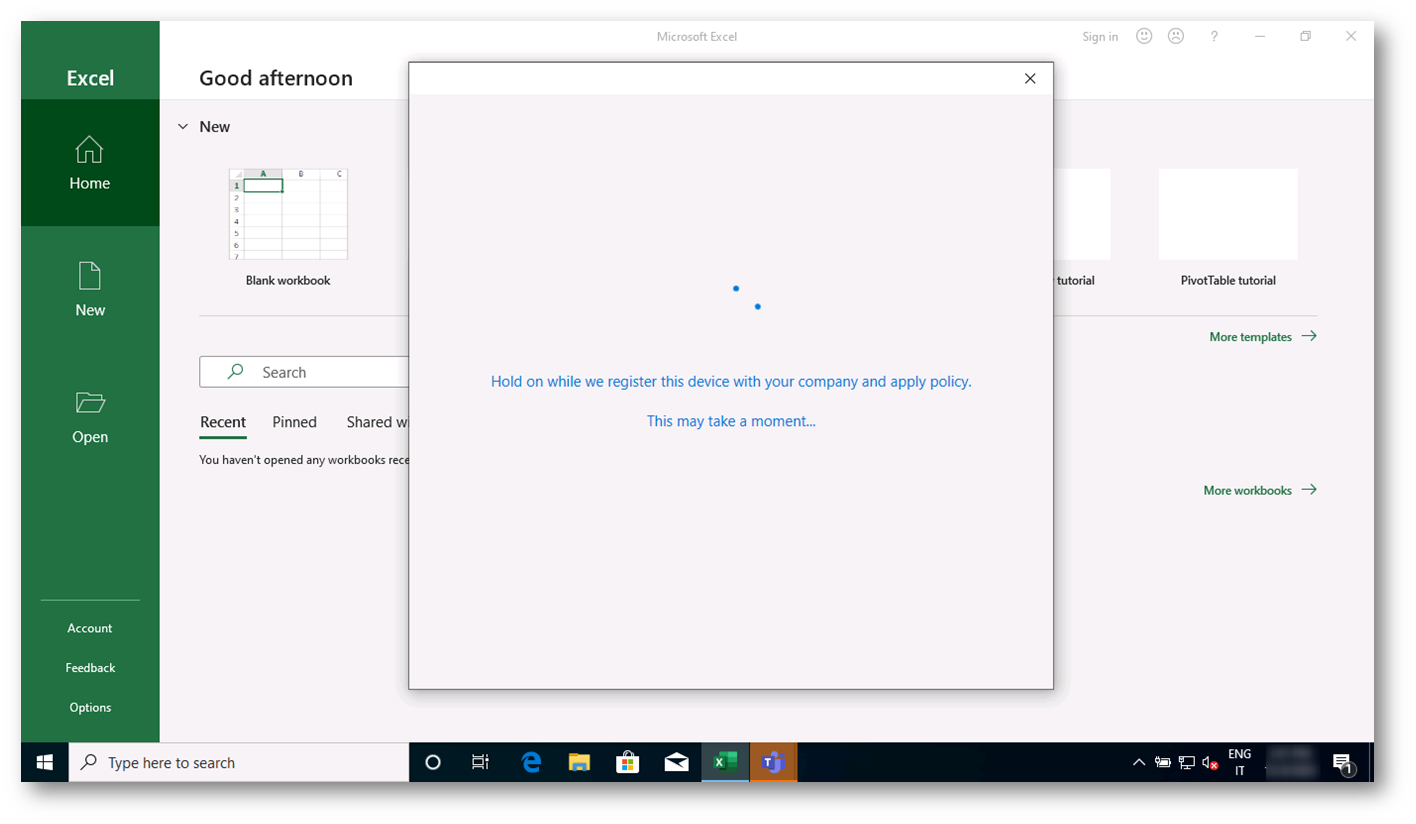
Task: Open the Windows Start menu
Action: [x=45, y=762]
